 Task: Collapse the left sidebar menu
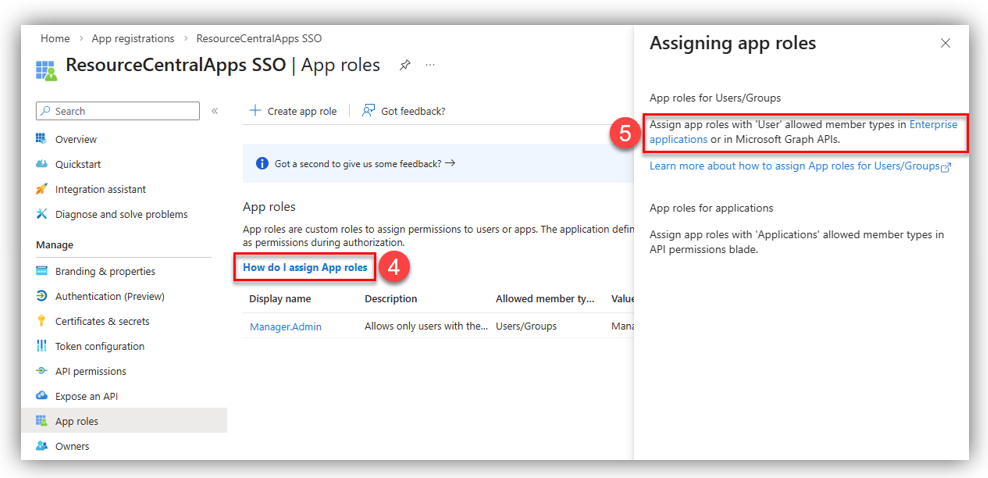[x=215, y=111]
